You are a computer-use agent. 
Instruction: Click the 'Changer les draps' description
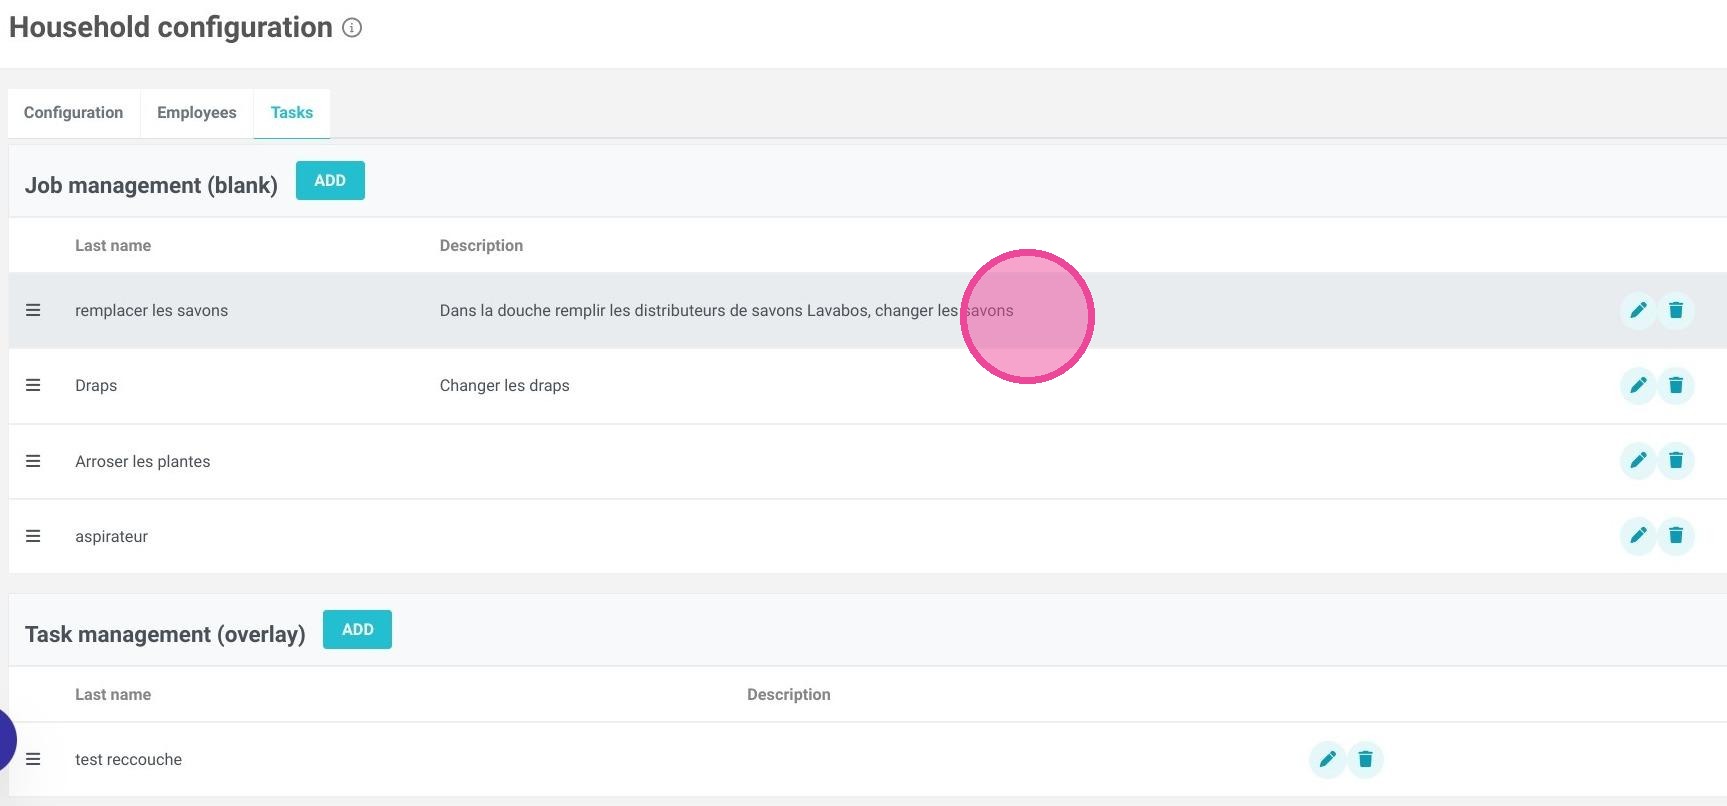[504, 385]
